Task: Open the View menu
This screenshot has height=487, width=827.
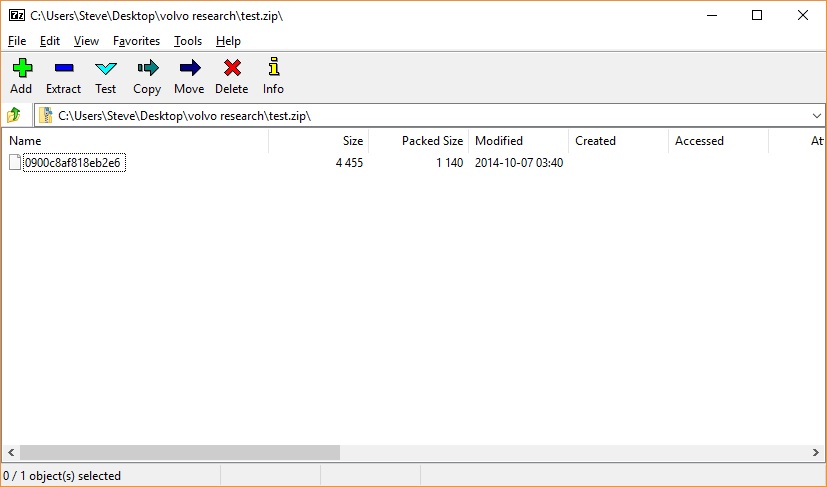Action: pyautogui.click(x=86, y=41)
